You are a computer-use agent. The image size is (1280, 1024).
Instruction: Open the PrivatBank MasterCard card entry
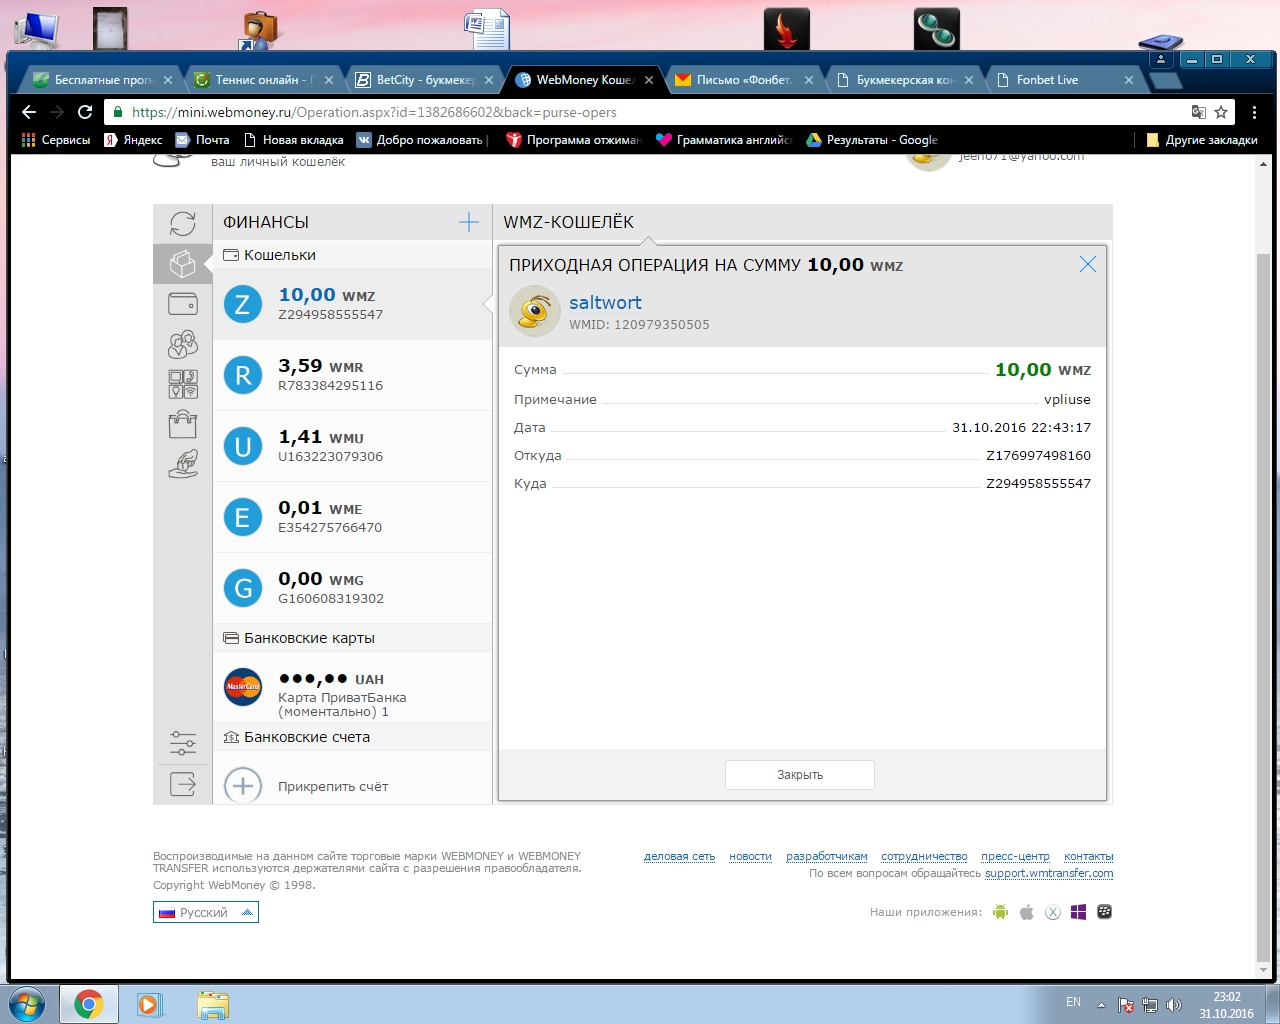point(353,687)
